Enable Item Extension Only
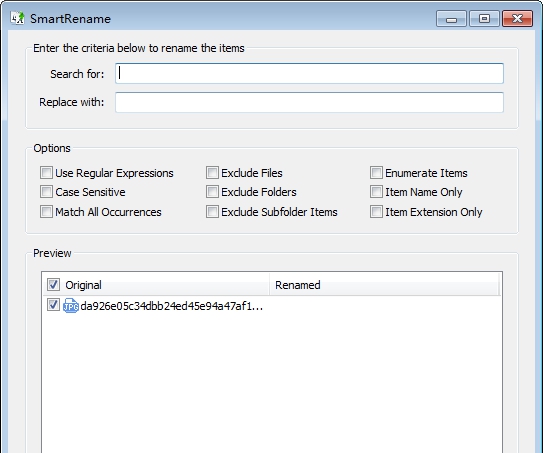This screenshot has width=543, height=453. 376,212
